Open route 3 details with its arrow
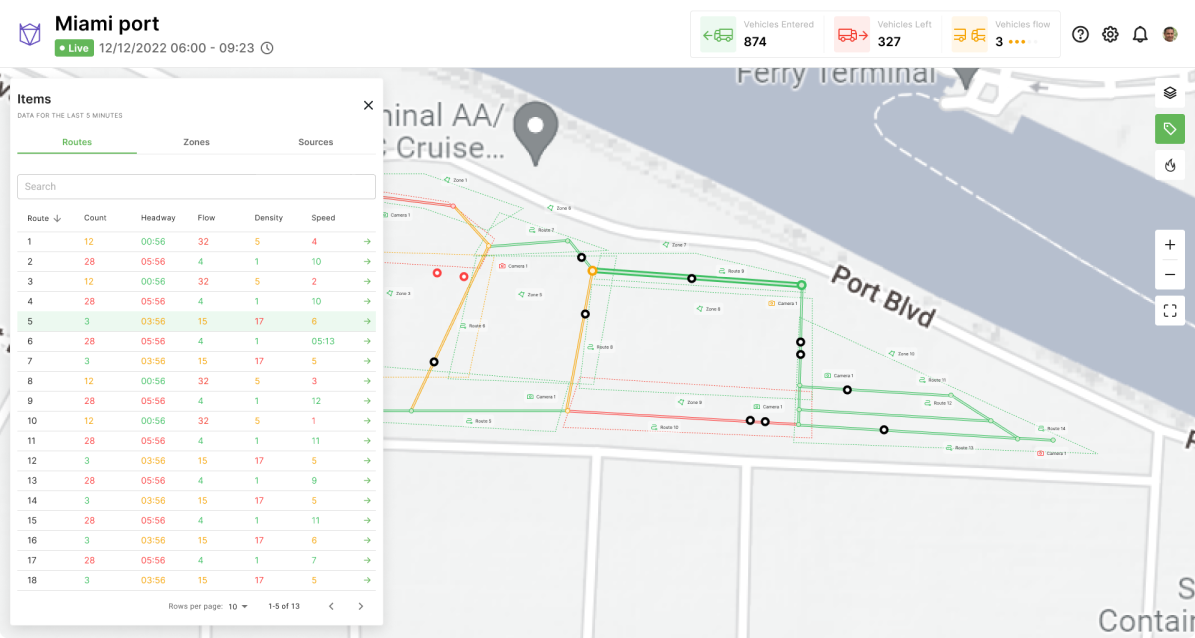Image resolution: width=1195 pixels, height=638 pixels. point(367,281)
